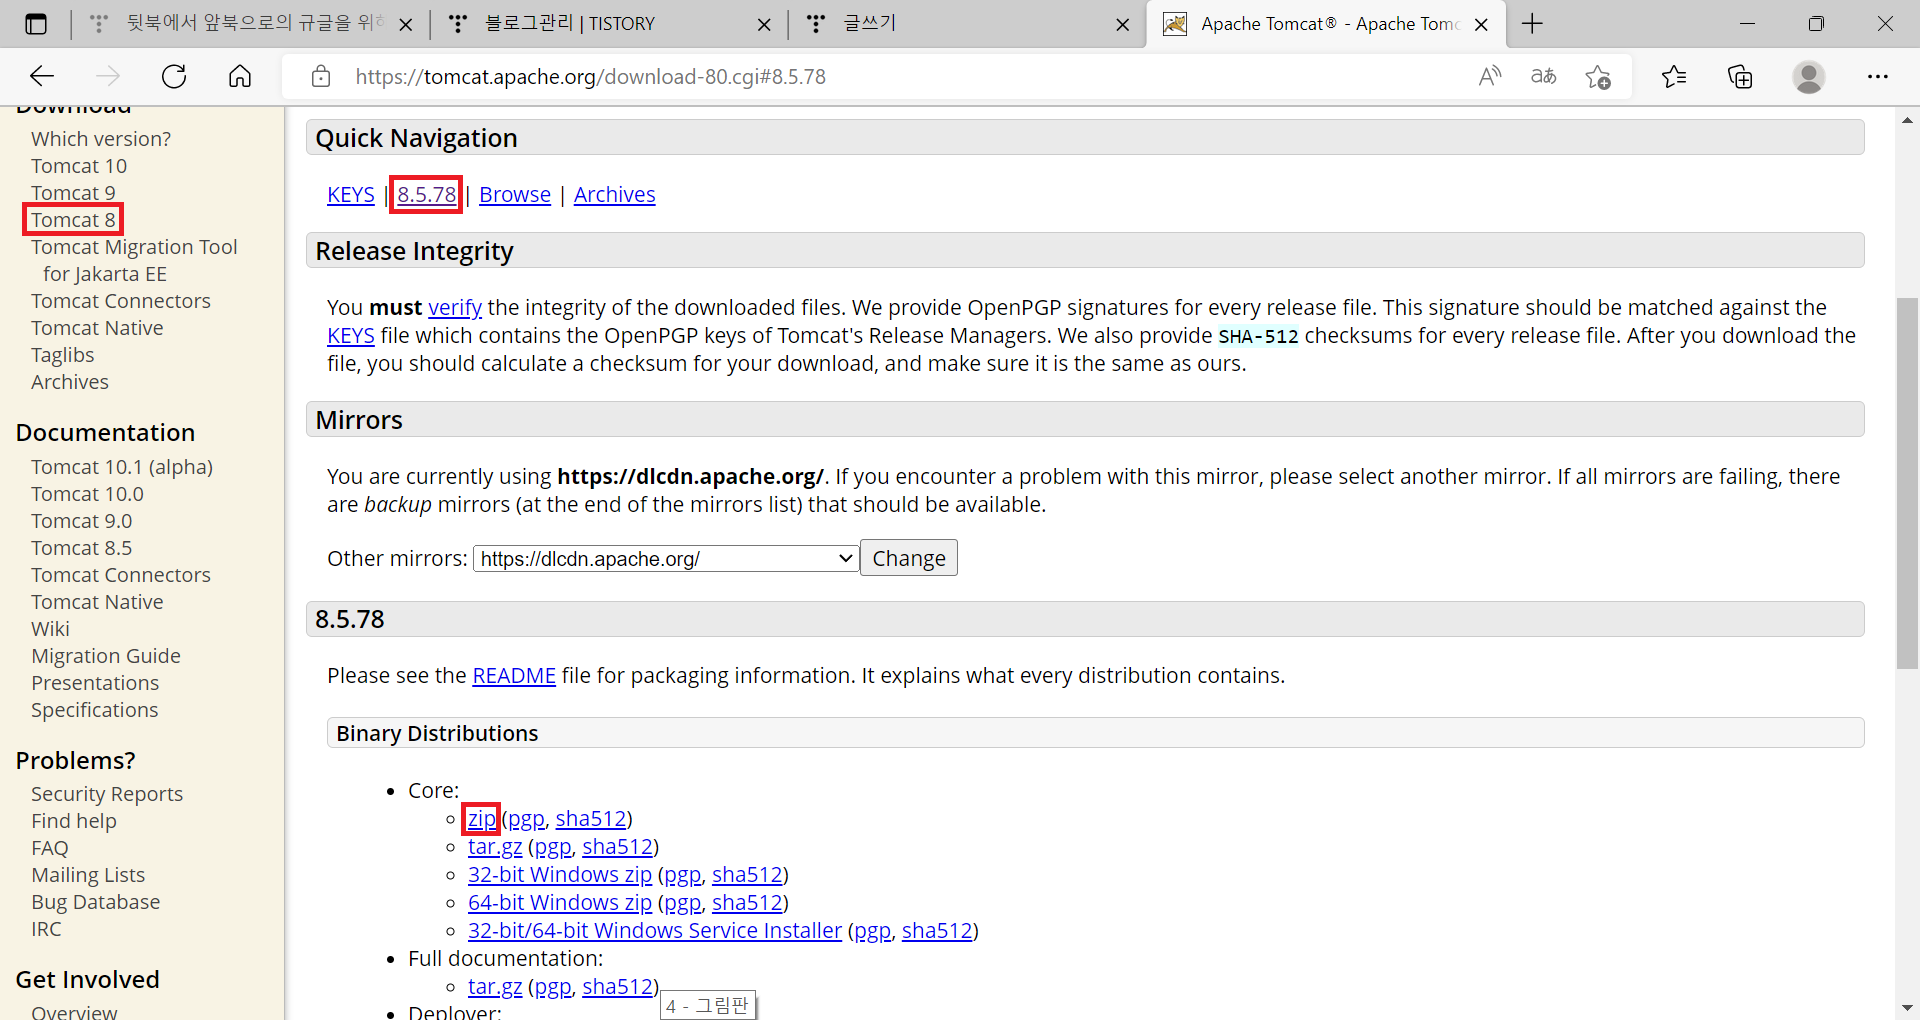Click the address bar URL
Image resolution: width=1920 pixels, height=1020 pixels.
point(590,76)
